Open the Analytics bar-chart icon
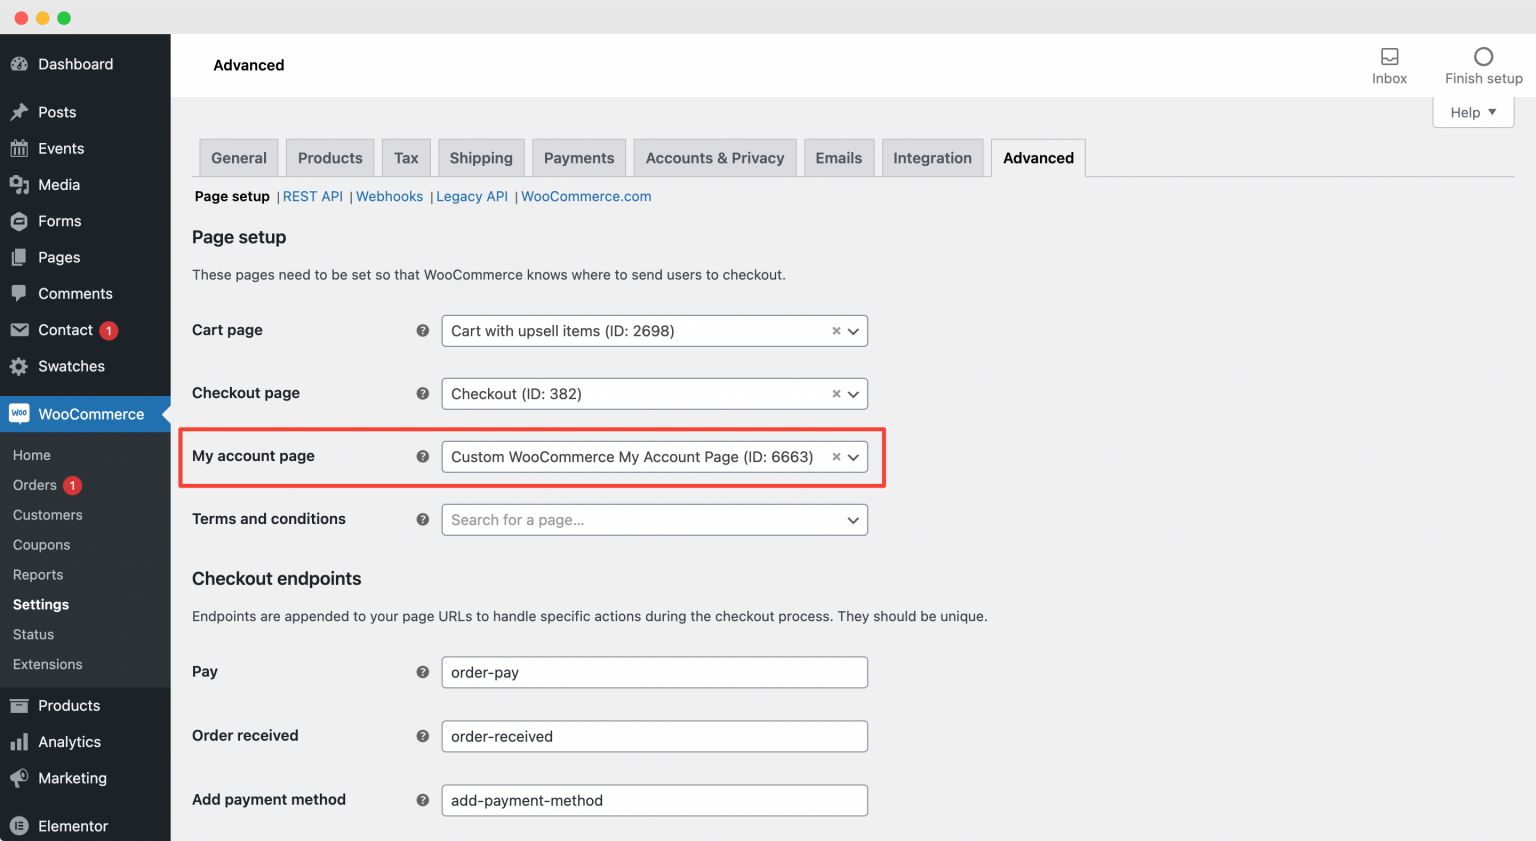The width and height of the screenshot is (1536, 841). coord(21,742)
